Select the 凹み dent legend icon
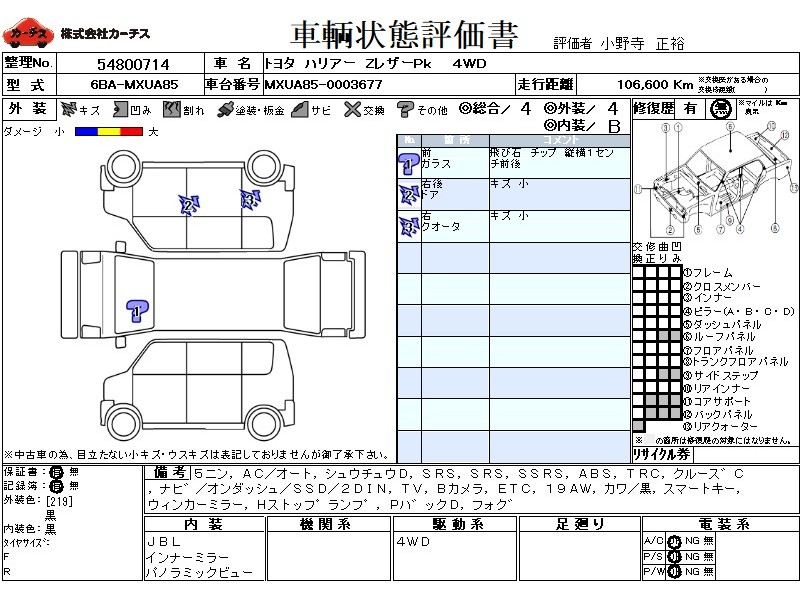Viewport: 800px width, 600px height. (x=120, y=109)
